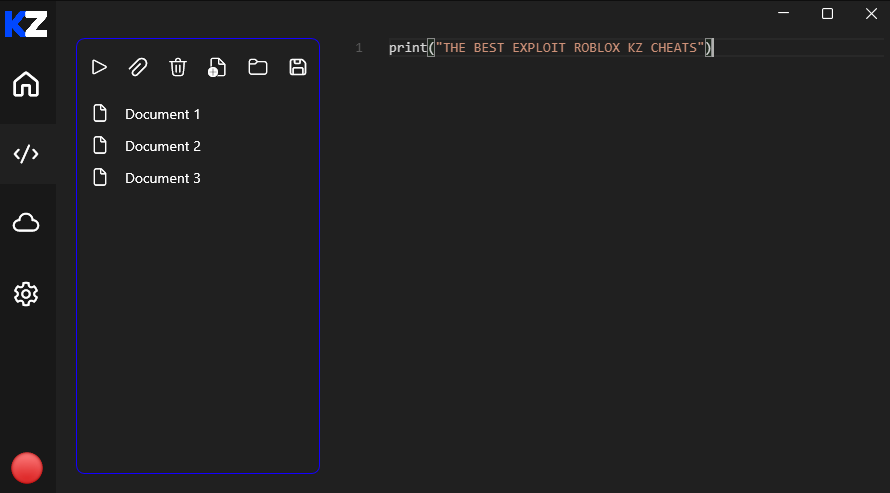Execute script with the play icon

(99, 68)
